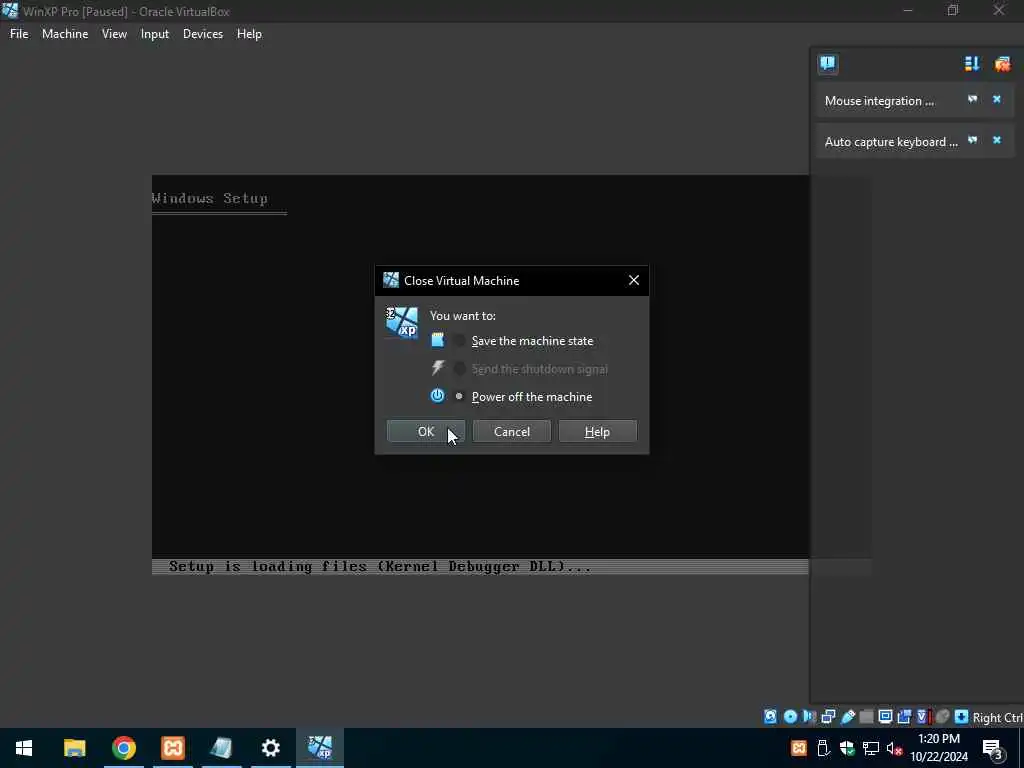Dismiss the Auto capture keyboard notification

tap(997, 140)
